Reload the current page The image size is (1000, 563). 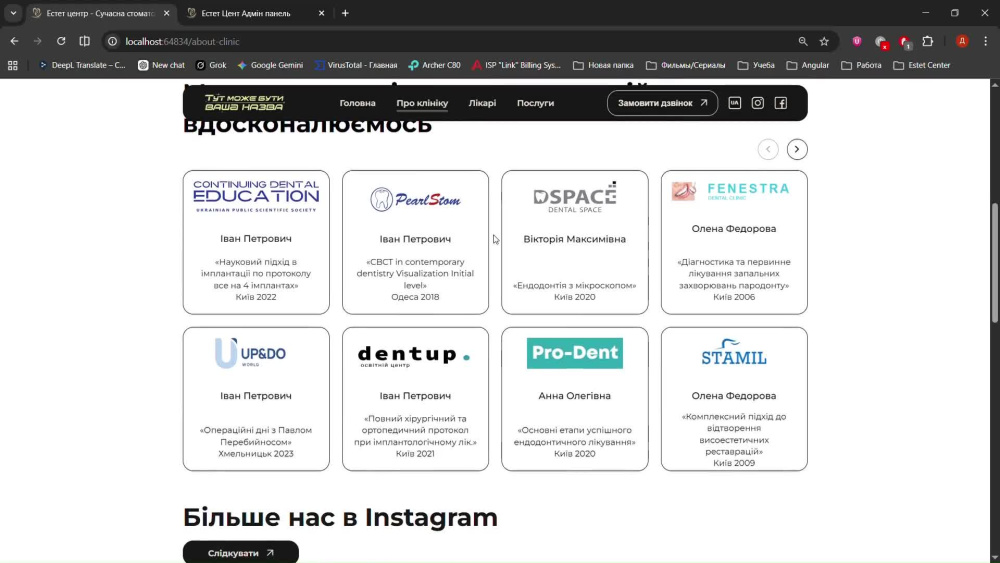[61, 41]
